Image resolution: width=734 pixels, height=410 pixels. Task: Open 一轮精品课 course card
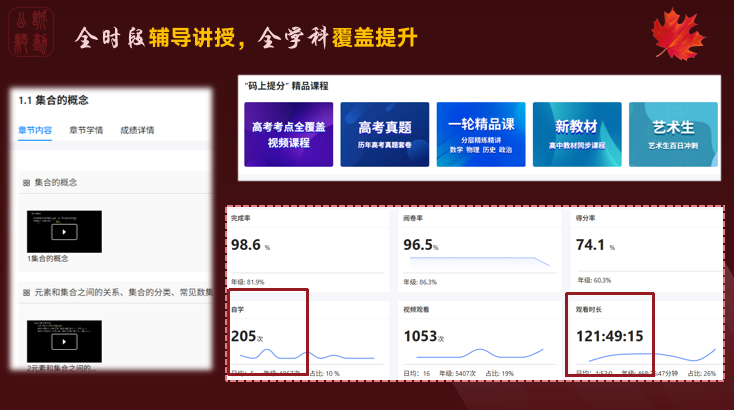click(x=481, y=134)
